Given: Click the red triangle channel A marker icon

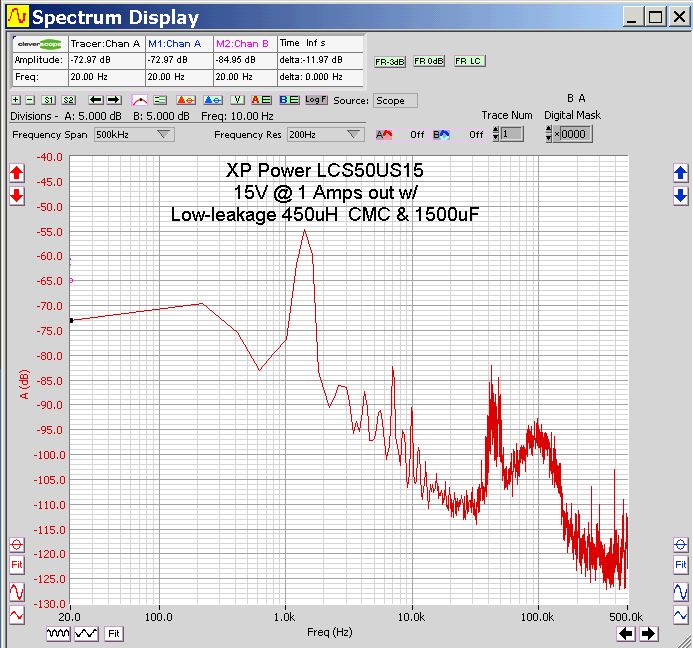Looking at the screenshot, I should 186,100.
